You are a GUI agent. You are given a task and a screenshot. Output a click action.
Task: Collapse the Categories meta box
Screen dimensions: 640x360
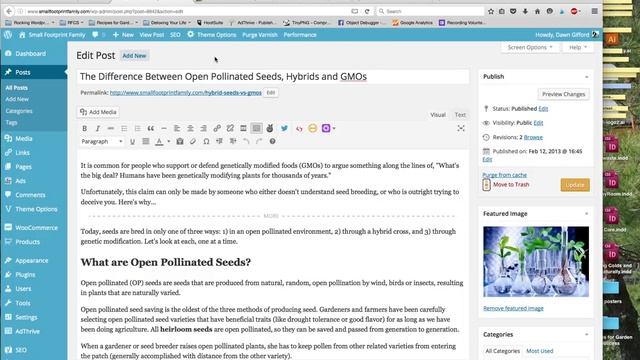(587, 334)
